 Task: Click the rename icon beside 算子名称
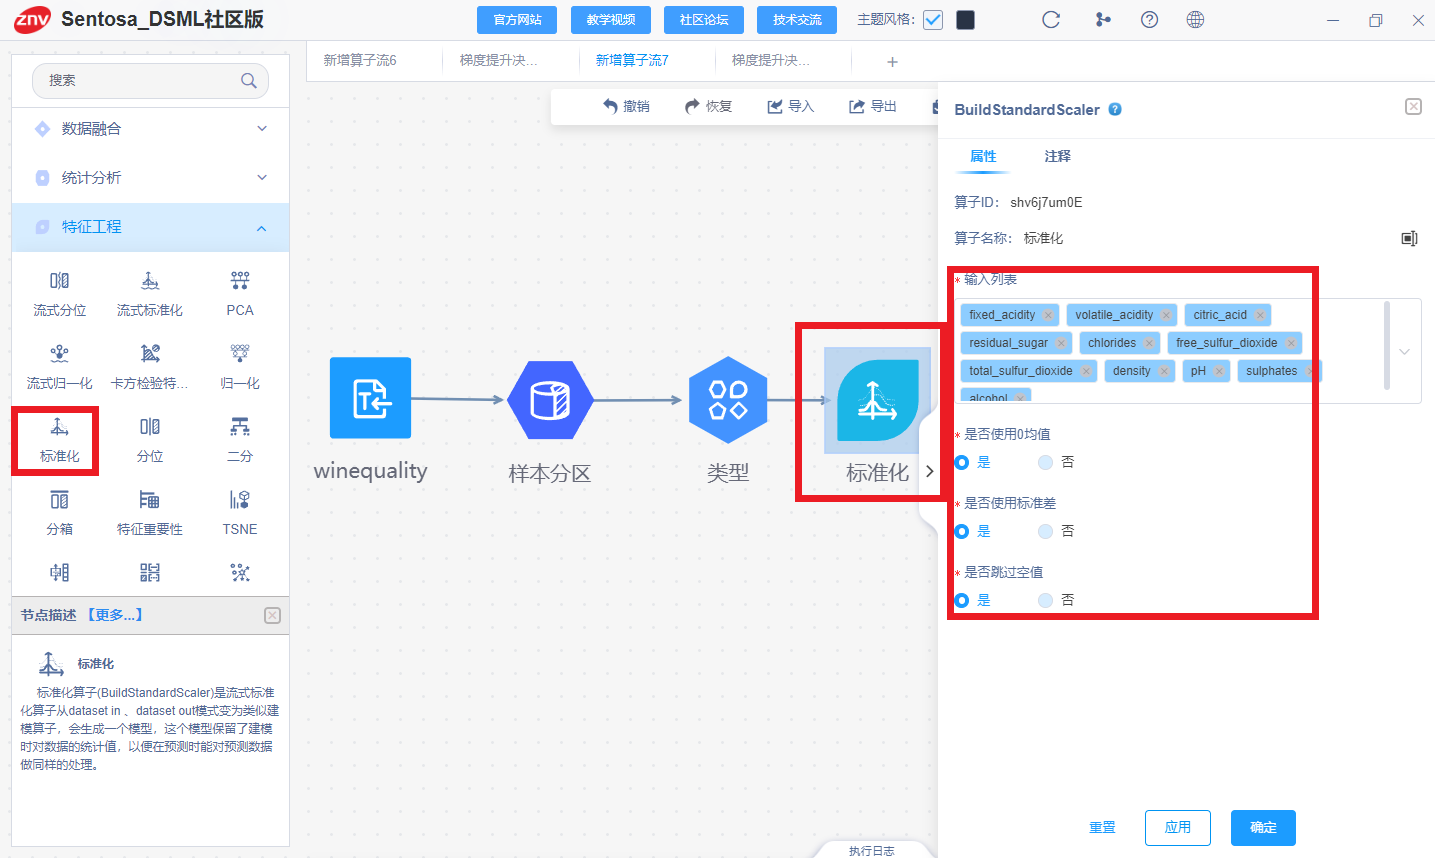pyautogui.click(x=1409, y=238)
